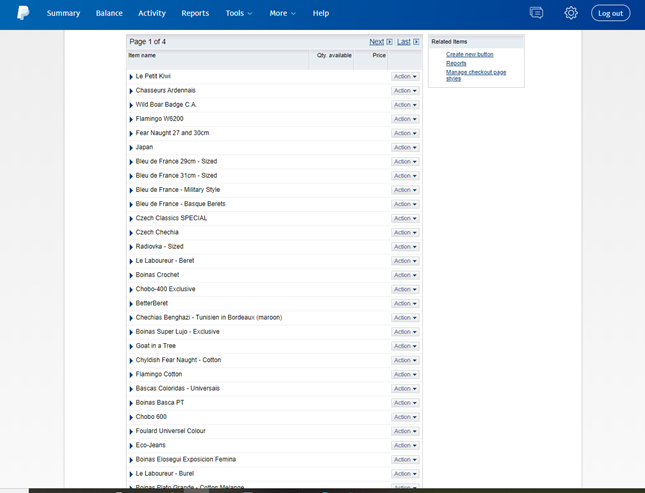Image resolution: width=645 pixels, height=493 pixels.
Task: Click item name Chobo-400 Exclusive
Action: tap(165, 289)
